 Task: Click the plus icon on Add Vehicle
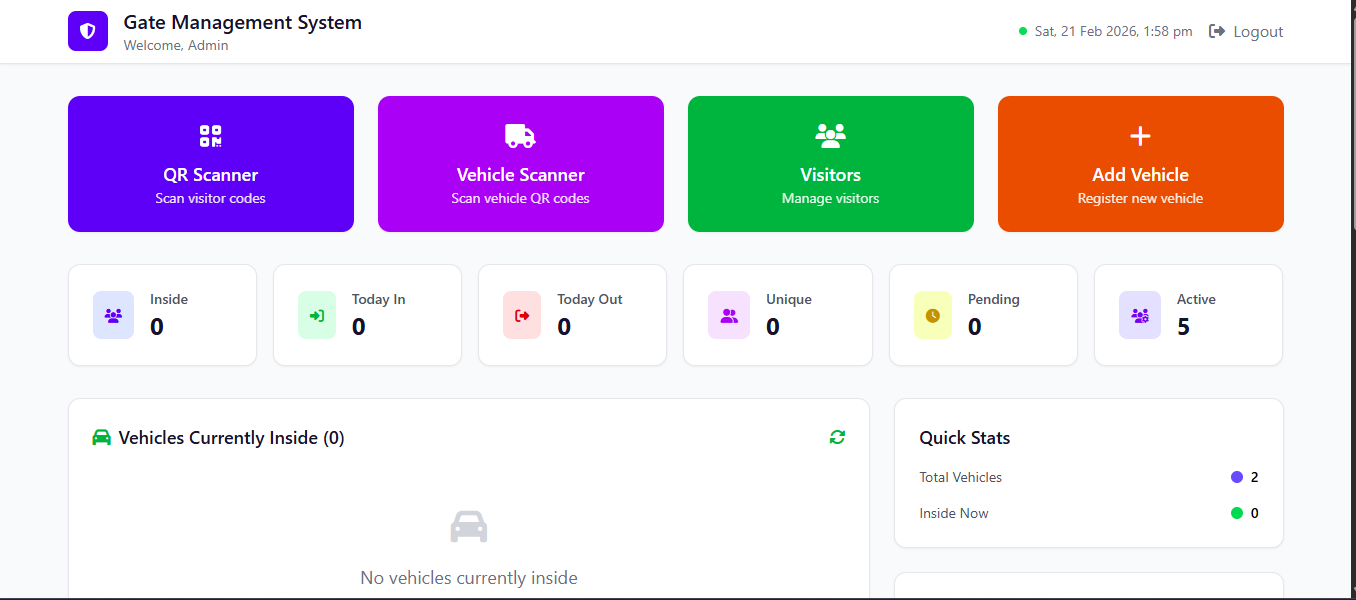click(1140, 135)
